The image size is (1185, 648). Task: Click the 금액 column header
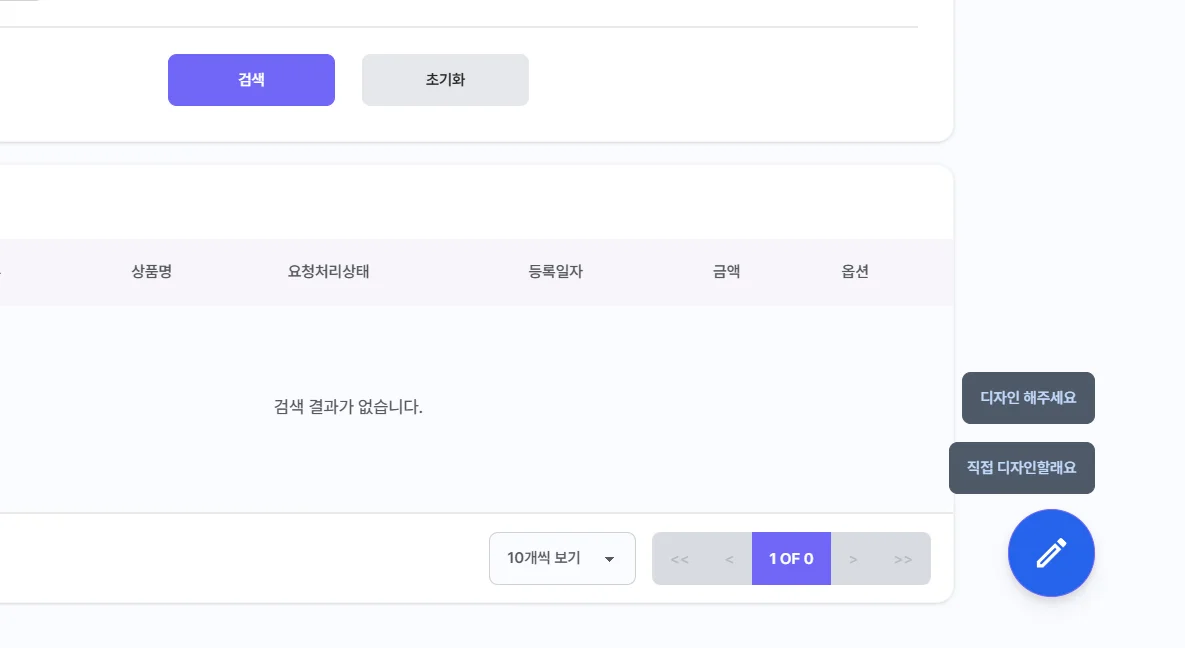(x=726, y=271)
